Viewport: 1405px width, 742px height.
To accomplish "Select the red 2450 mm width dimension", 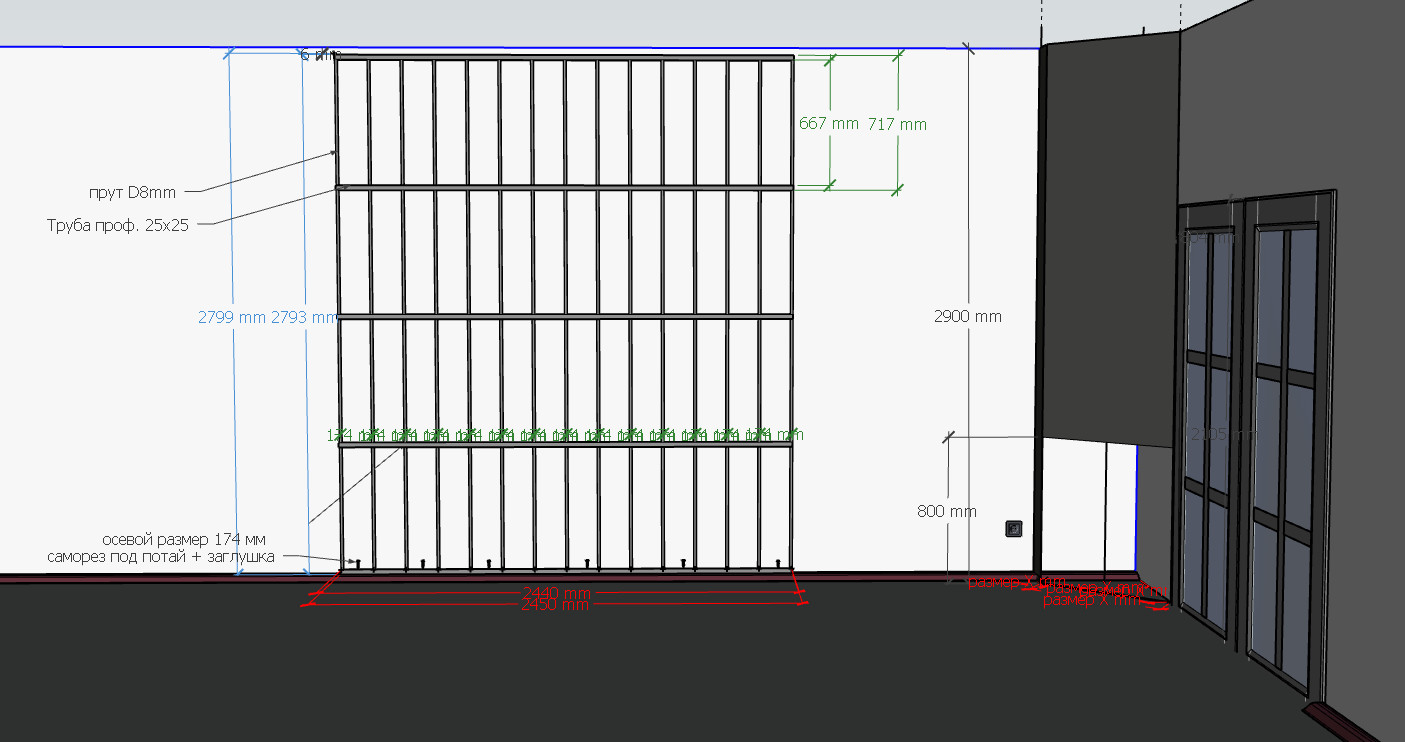I will pos(555,605).
